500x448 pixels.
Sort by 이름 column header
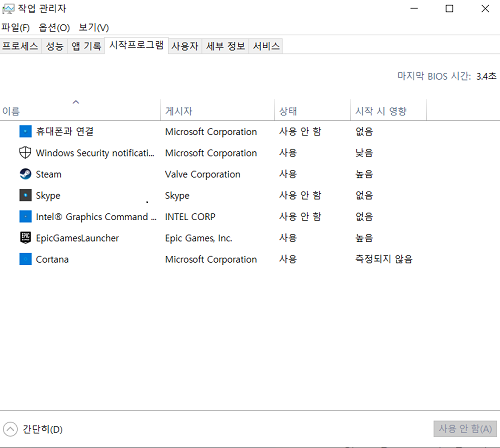tap(80, 109)
